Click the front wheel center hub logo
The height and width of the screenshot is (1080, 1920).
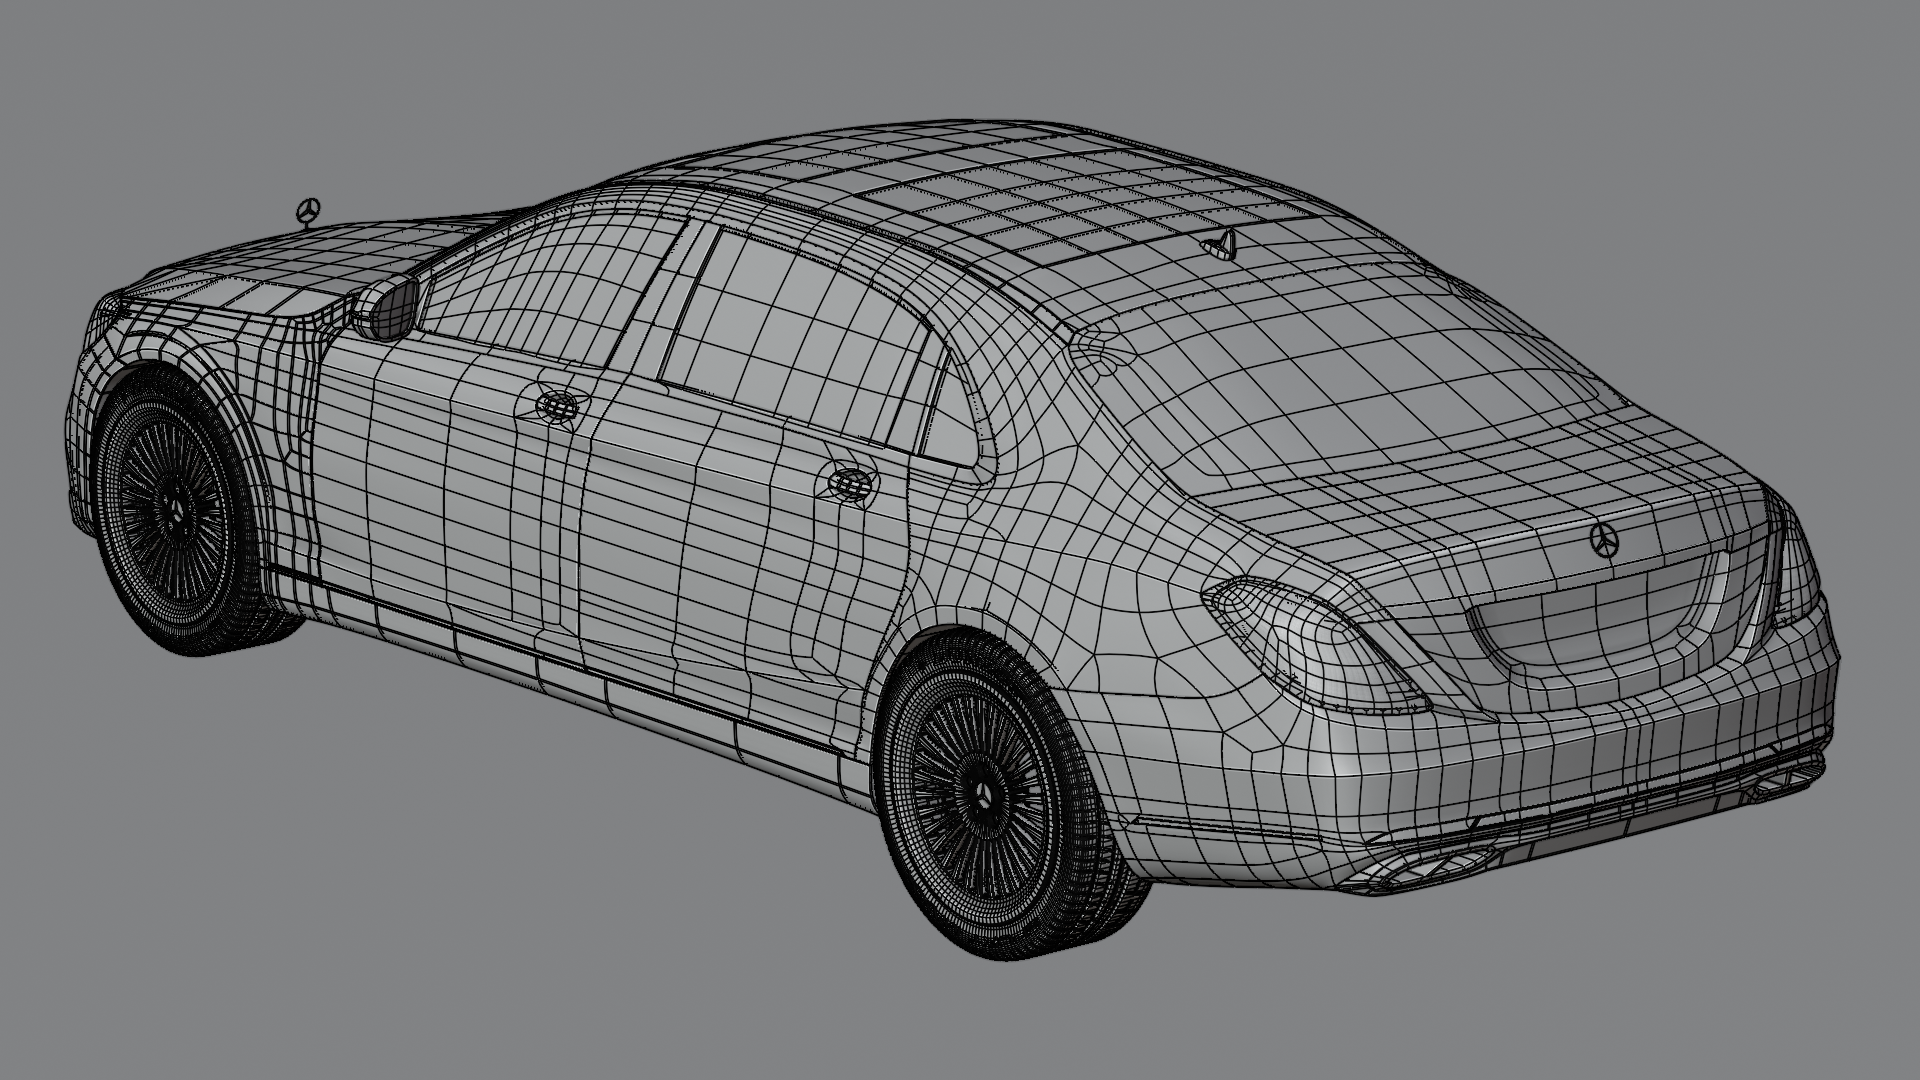coord(178,513)
